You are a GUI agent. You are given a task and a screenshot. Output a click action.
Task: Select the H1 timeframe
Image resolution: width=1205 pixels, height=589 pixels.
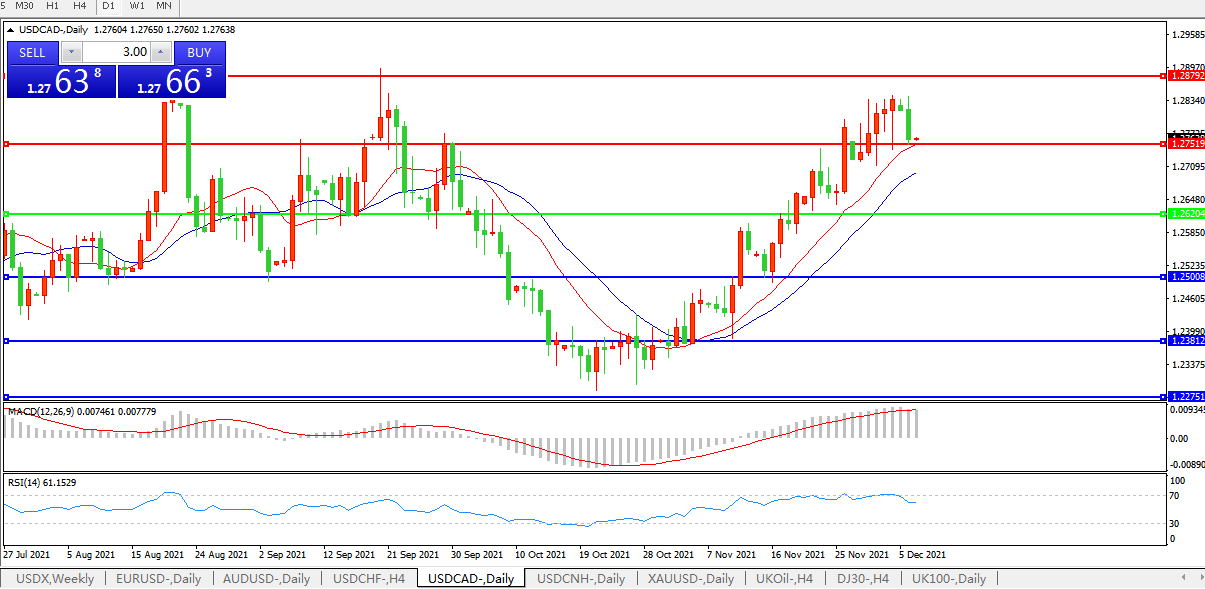(53, 6)
